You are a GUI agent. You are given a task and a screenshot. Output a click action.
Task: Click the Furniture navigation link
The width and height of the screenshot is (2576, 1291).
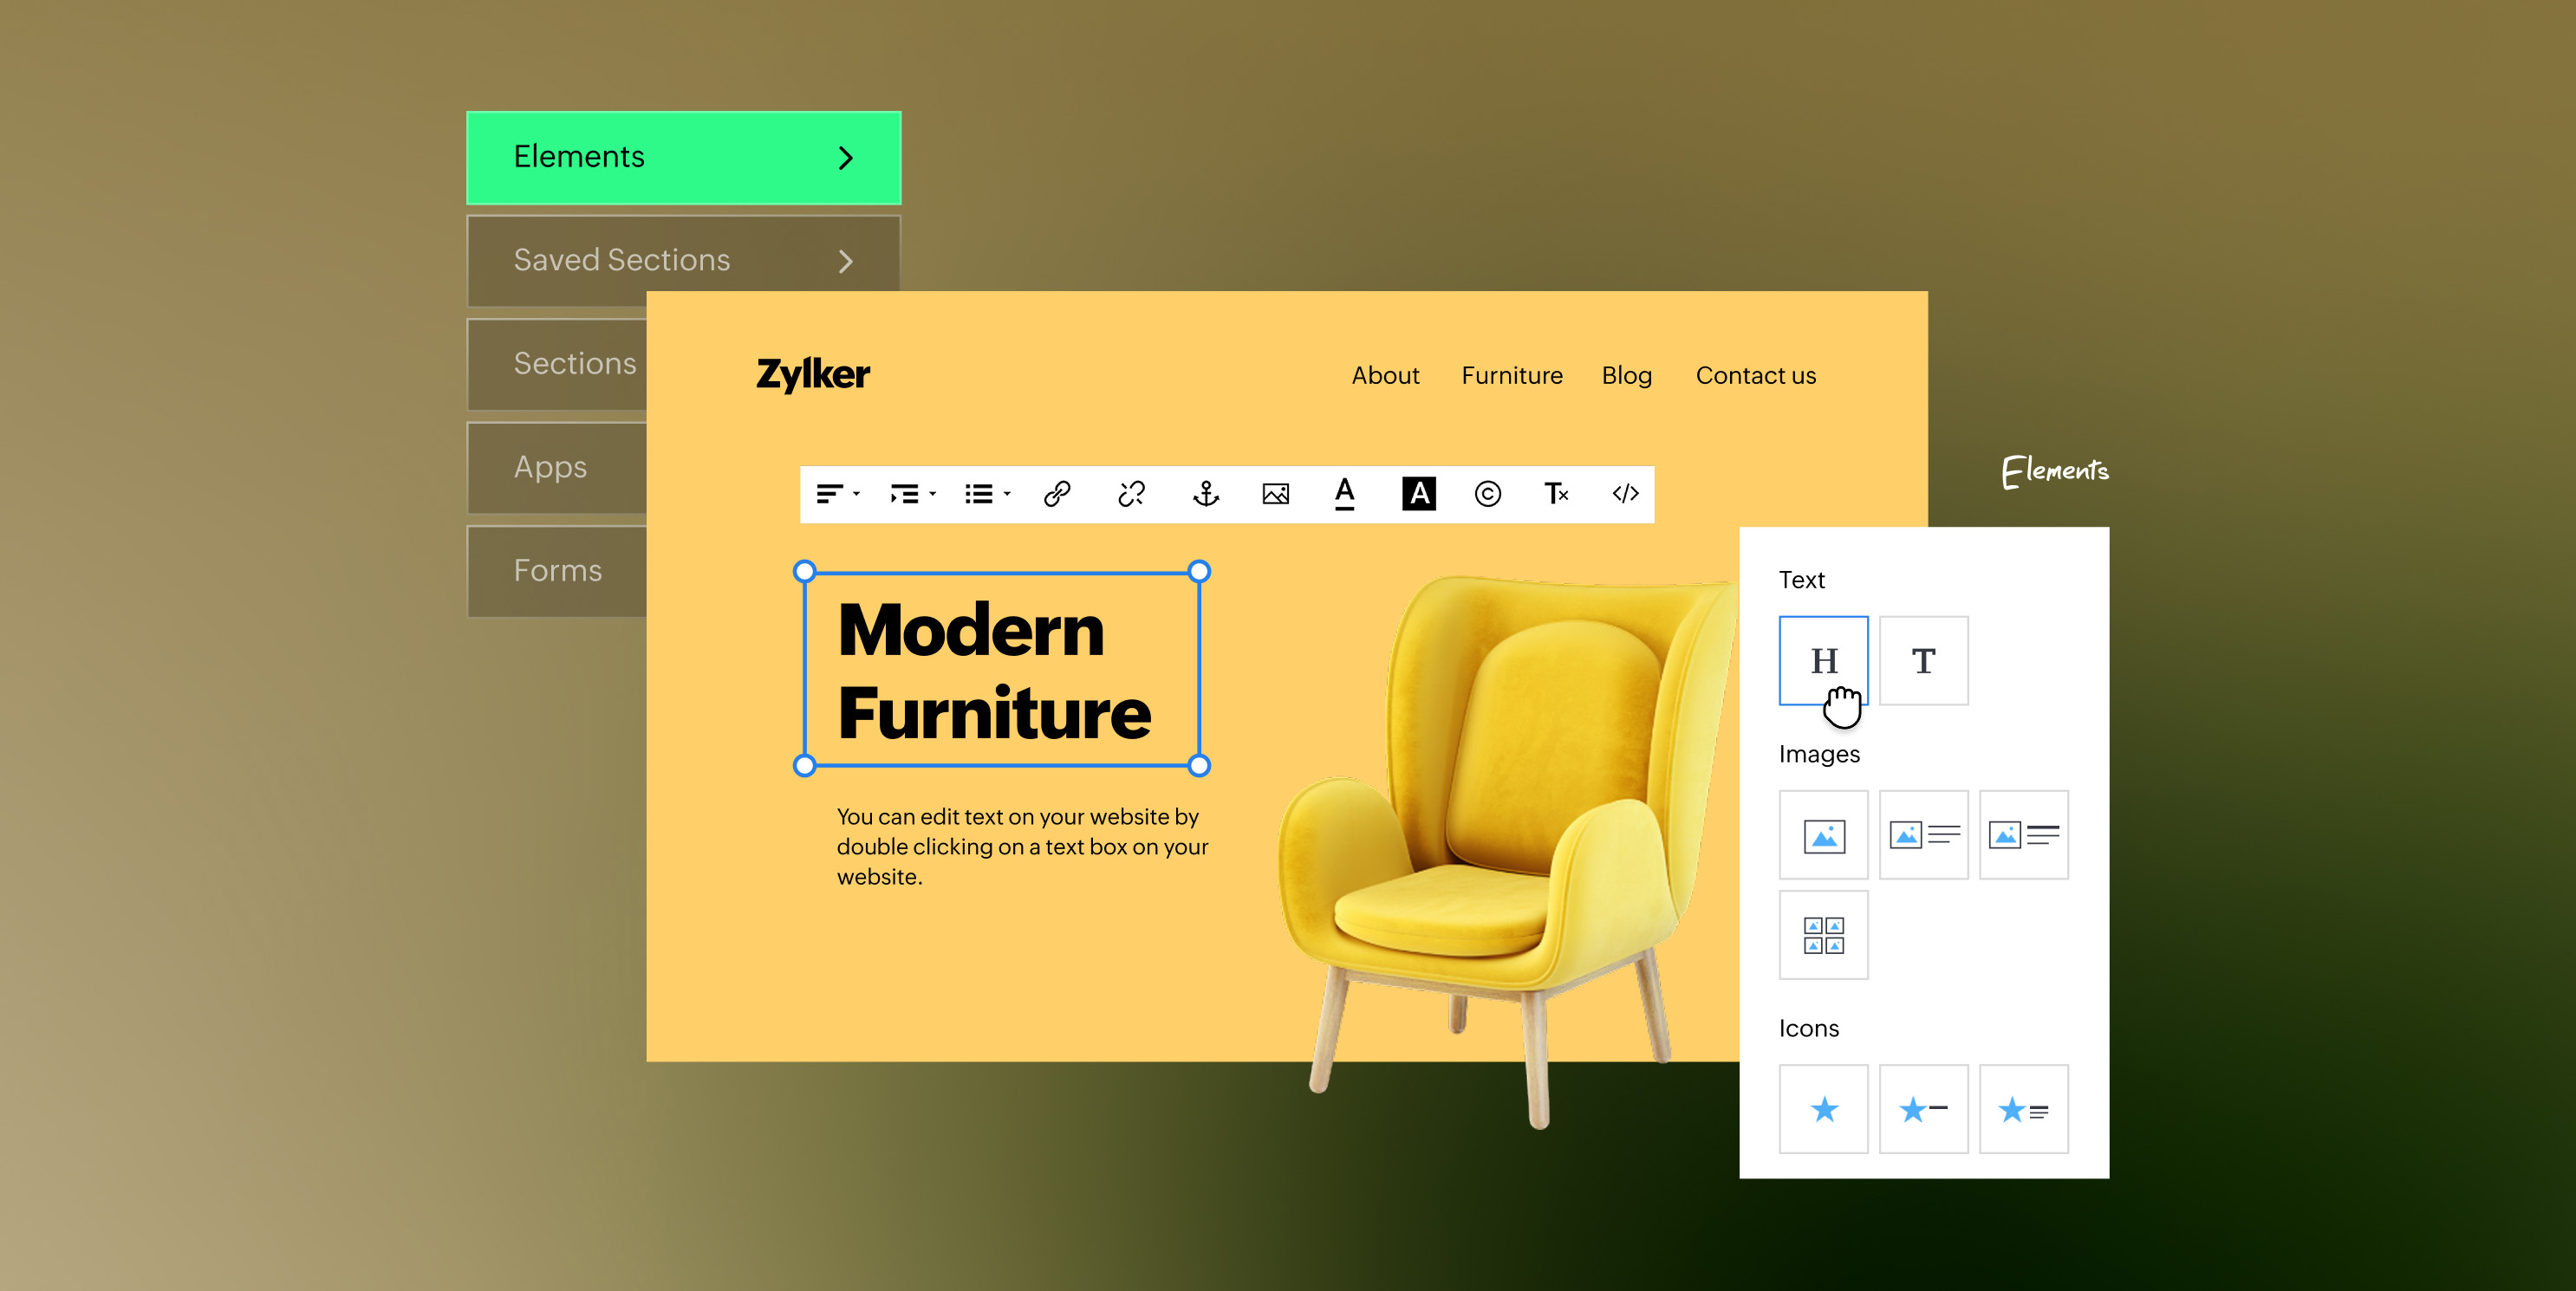click(x=1511, y=376)
